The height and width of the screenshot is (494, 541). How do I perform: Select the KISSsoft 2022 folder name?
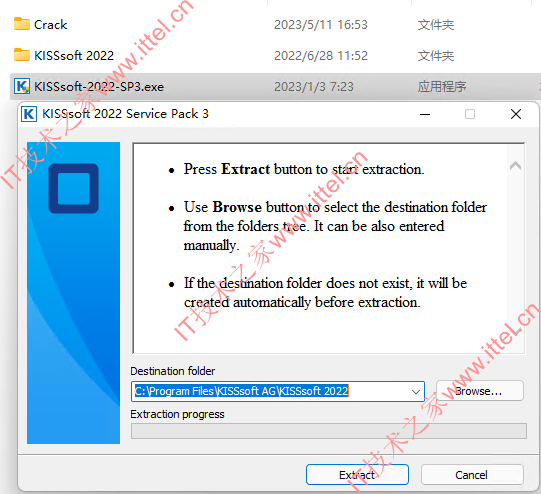[x=74, y=55]
